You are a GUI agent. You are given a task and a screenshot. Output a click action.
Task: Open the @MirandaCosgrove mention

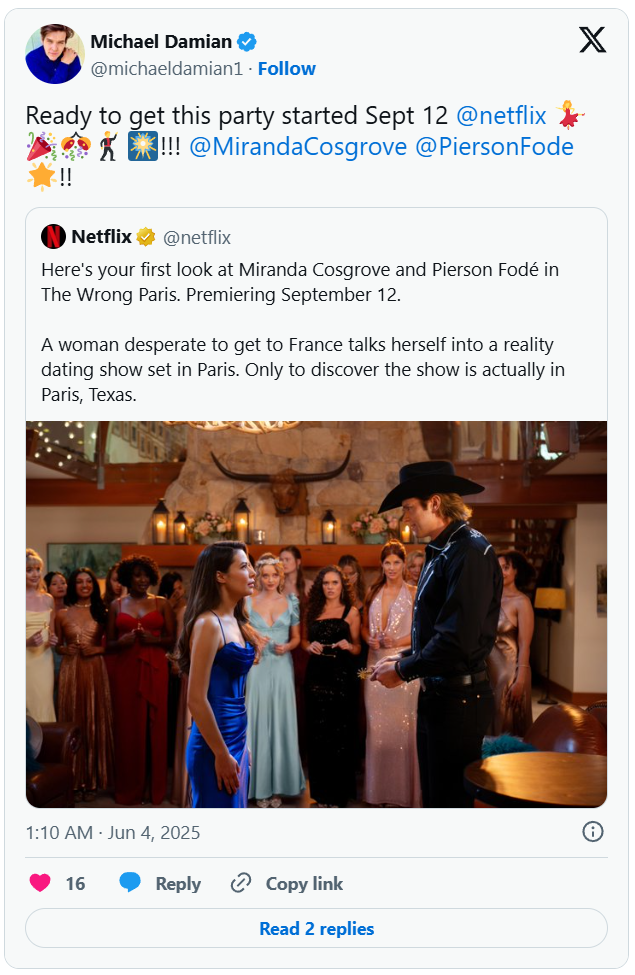click(x=298, y=147)
